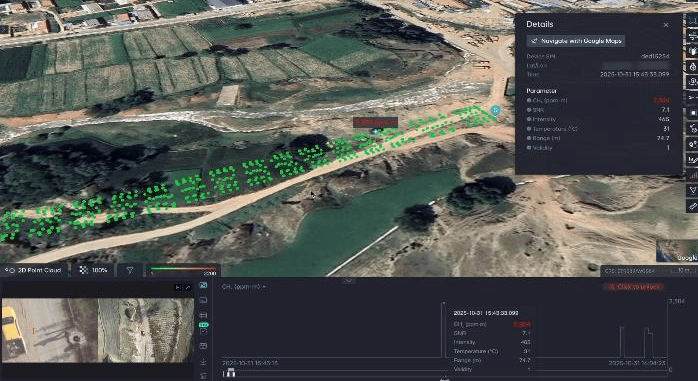
Task: Click the red Click to unlock button
Action: point(633,287)
